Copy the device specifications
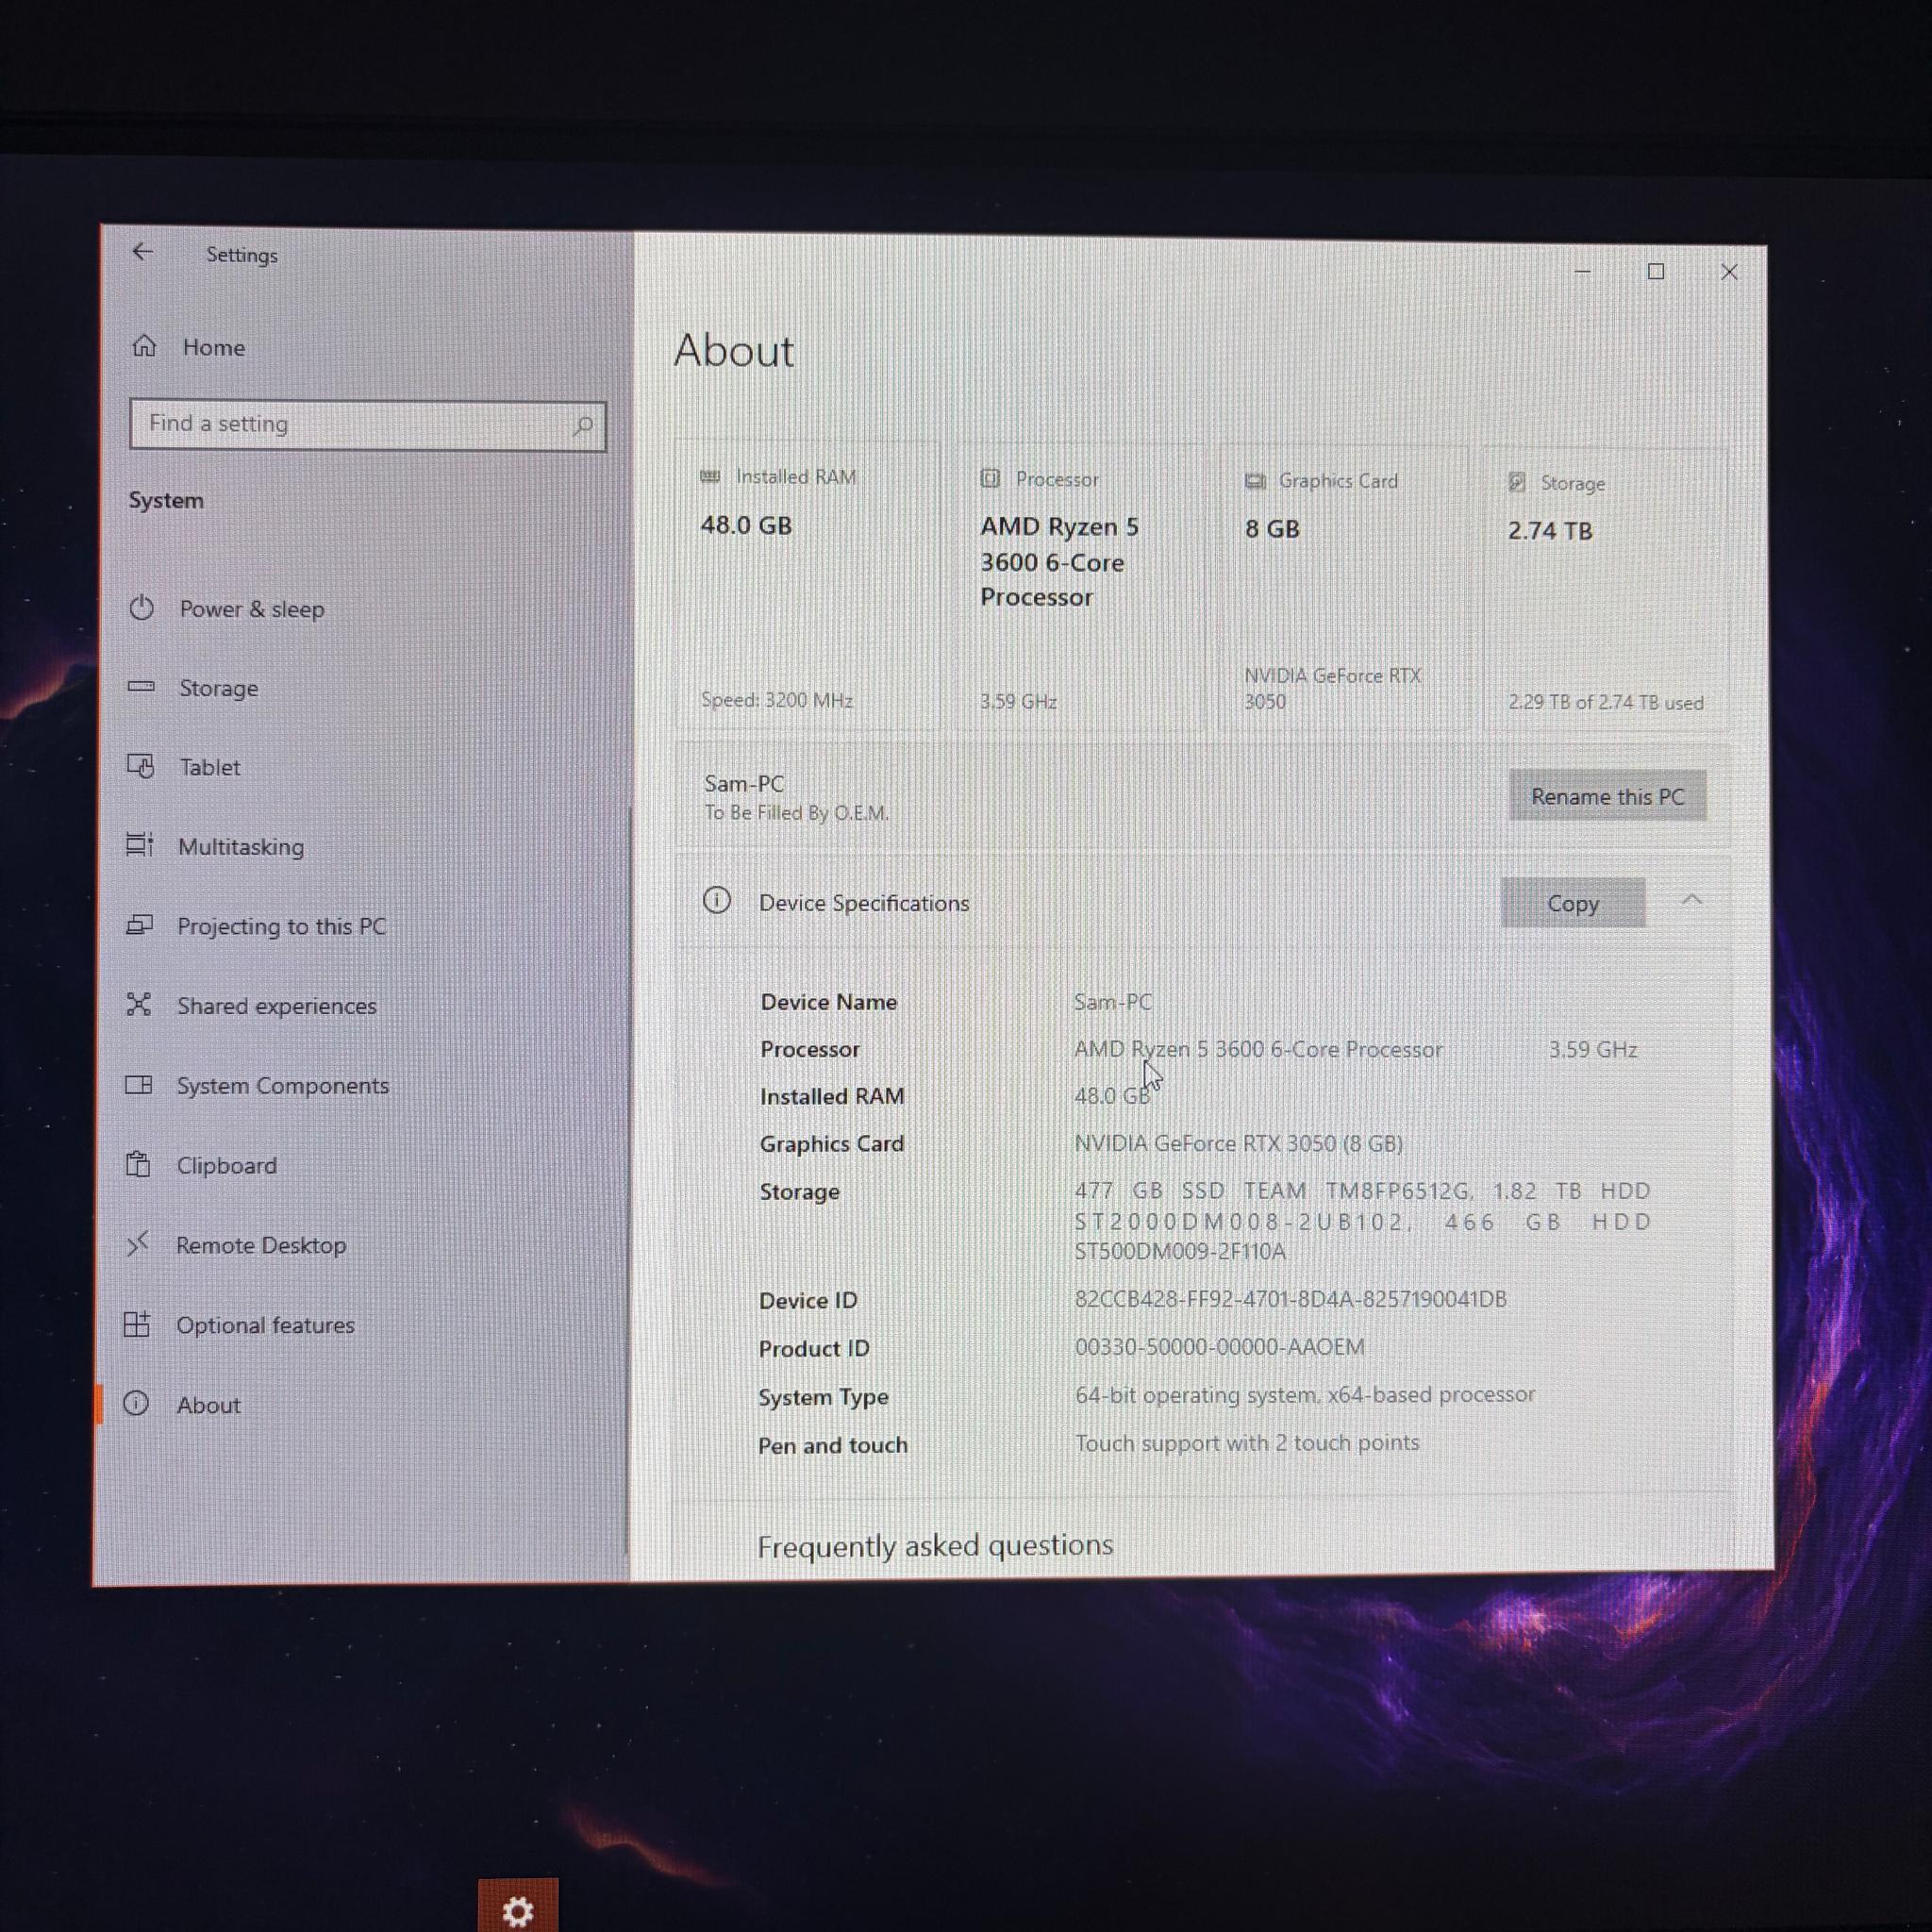 1573,904
